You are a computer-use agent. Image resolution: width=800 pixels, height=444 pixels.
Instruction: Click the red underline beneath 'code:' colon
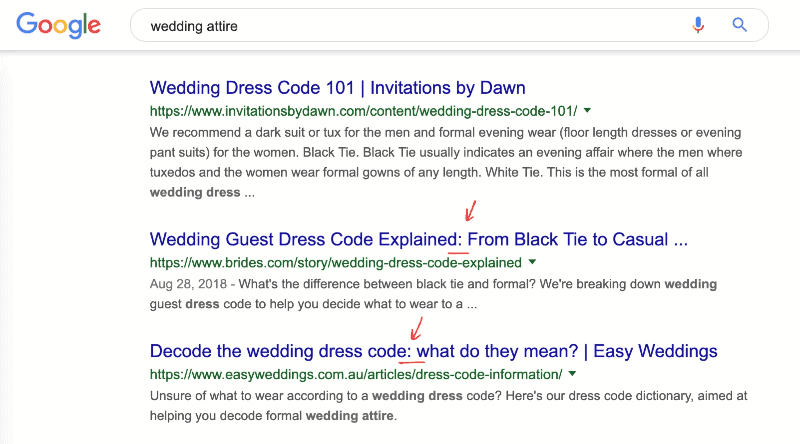pyautogui.click(x=412, y=365)
